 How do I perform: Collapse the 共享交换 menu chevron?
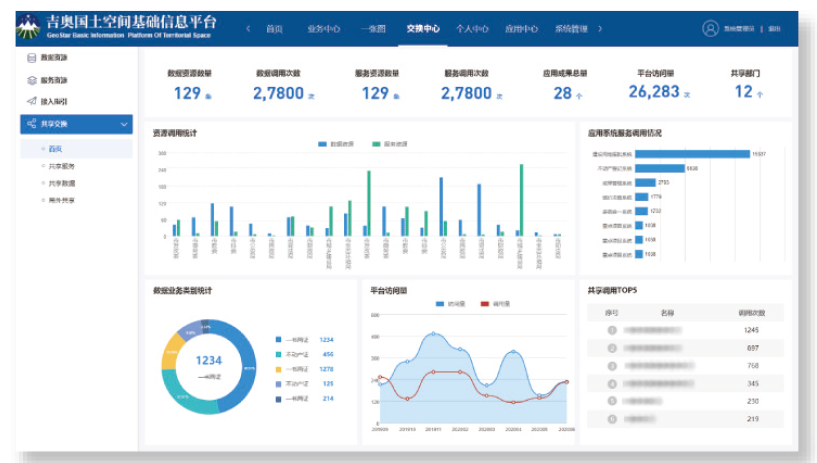[x=123, y=125]
